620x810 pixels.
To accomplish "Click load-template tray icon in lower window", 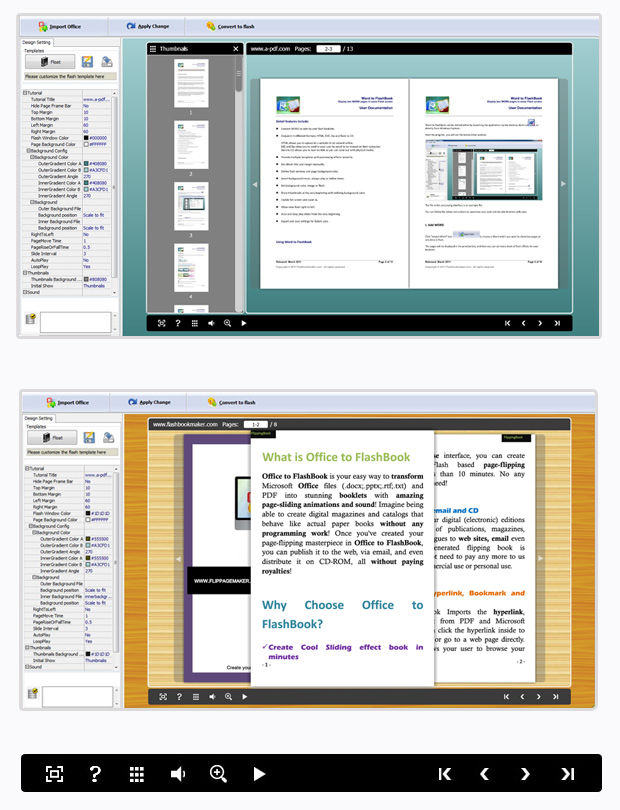I will [108, 438].
